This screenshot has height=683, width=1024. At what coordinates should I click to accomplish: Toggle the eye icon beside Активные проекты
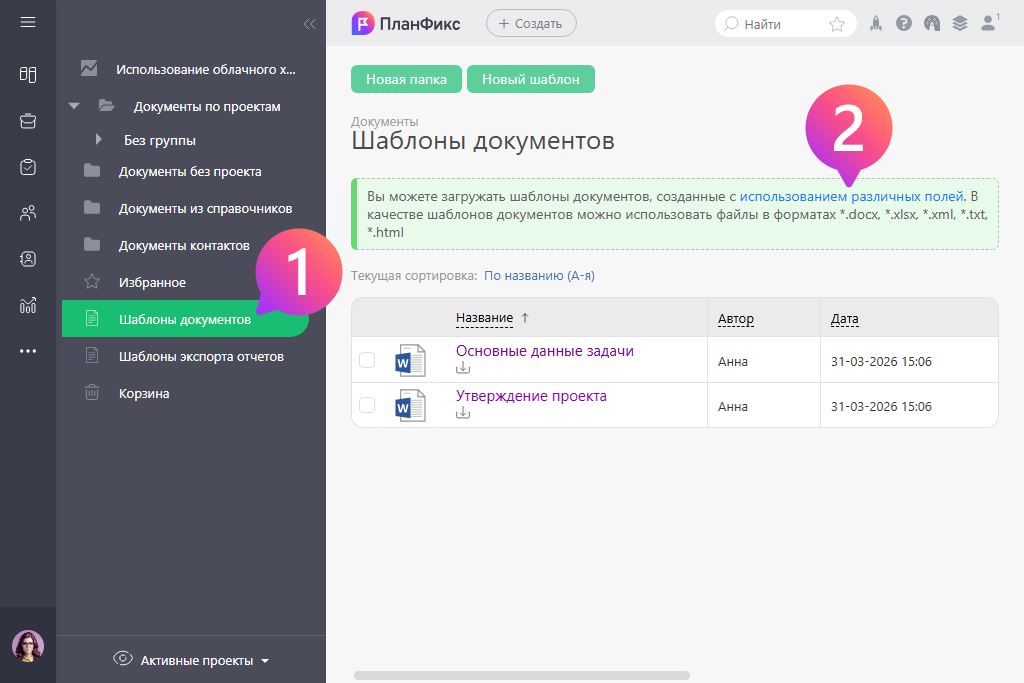pos(123,659)
